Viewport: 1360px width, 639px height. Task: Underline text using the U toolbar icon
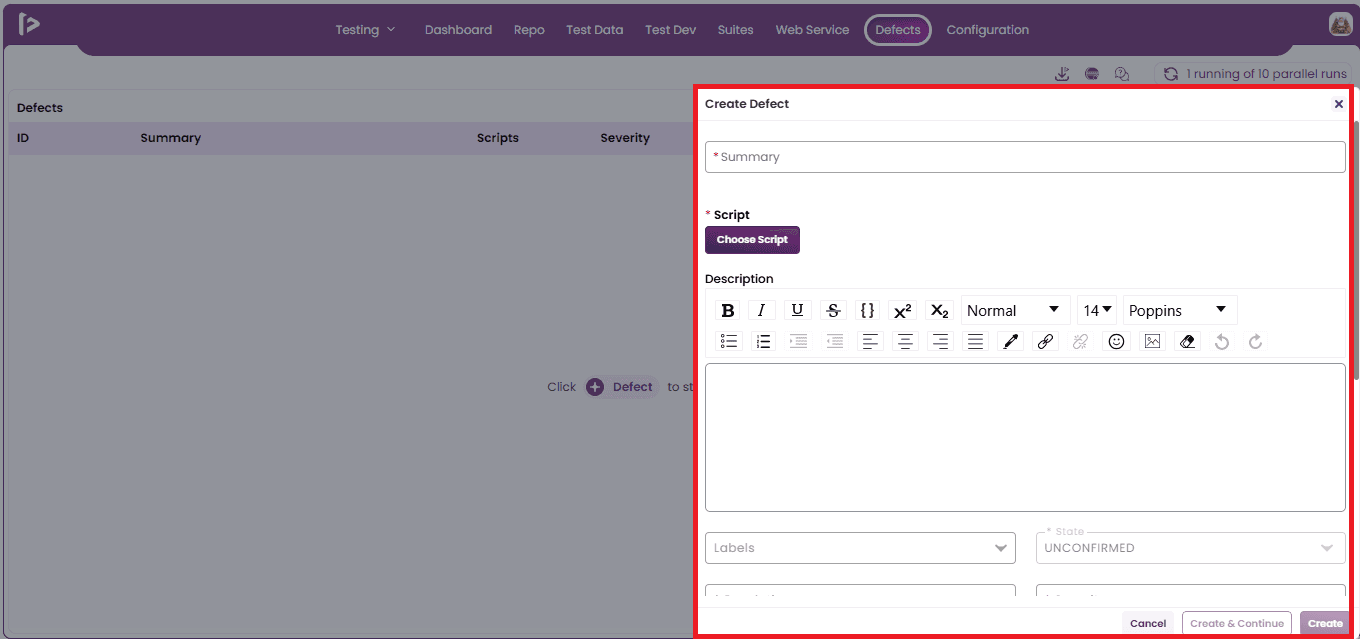point(797,310)
